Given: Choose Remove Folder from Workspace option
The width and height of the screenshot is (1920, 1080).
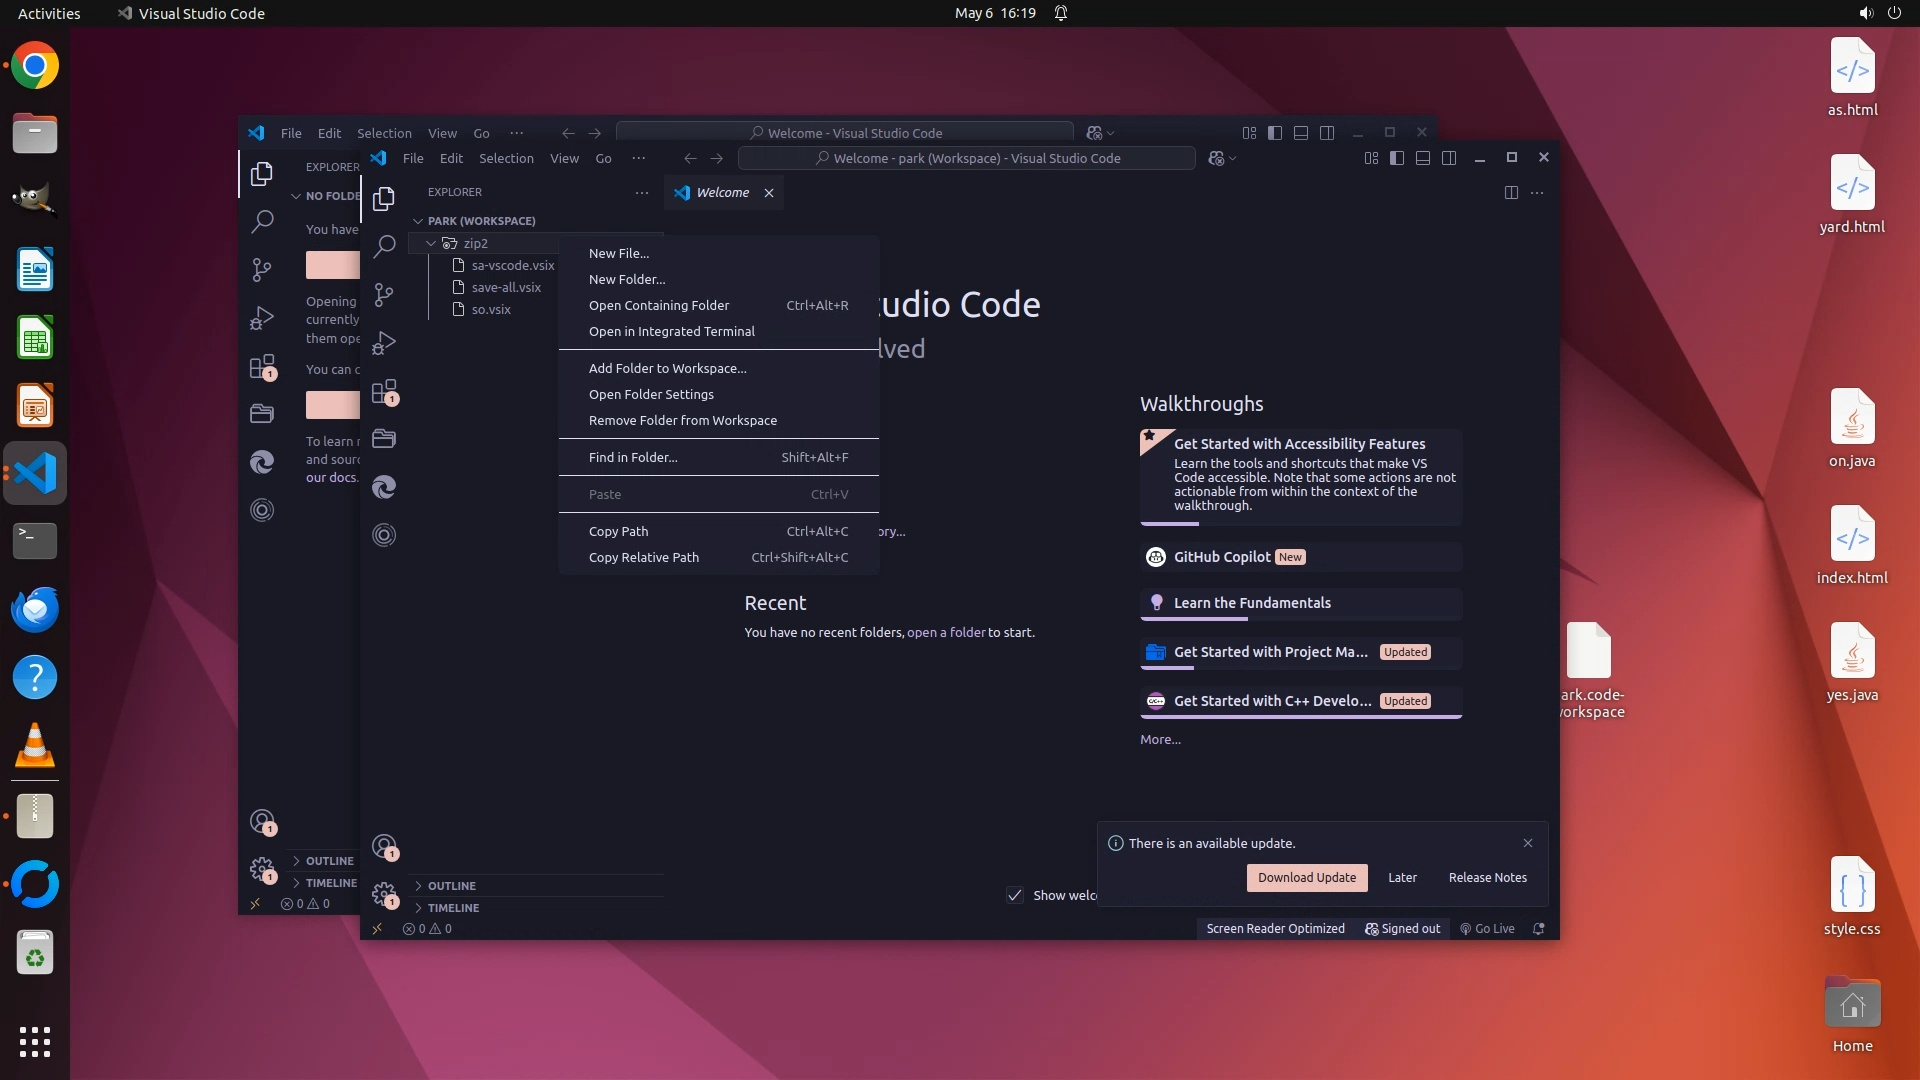Looking at the screenshot, I should tap(682, 421).
